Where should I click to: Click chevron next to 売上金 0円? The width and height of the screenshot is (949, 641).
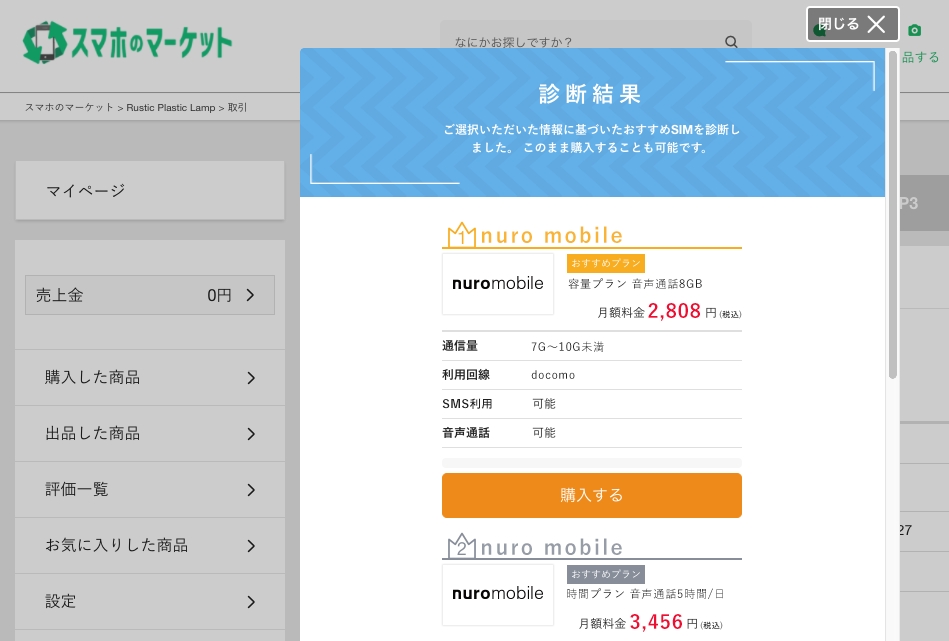[x=251, y=295]
